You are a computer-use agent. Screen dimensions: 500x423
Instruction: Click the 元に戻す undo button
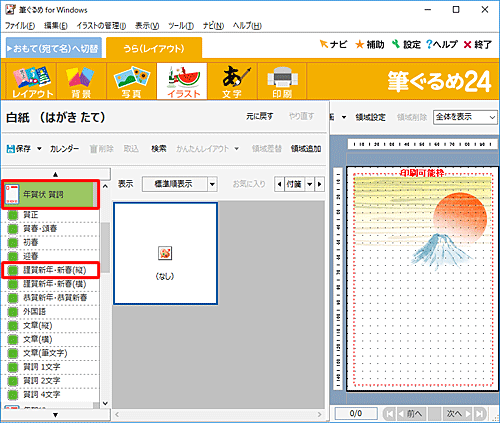[x=260, y=116]
